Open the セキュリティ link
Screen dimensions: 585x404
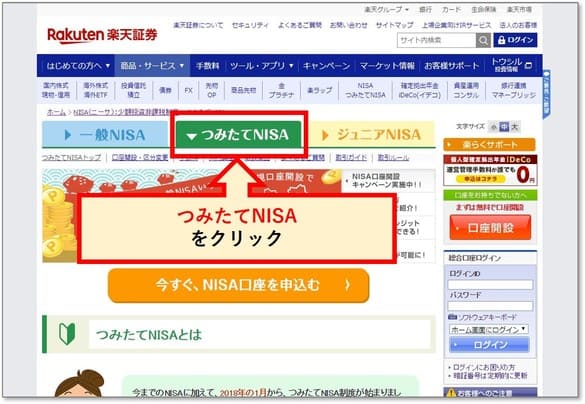pos(250,25)
